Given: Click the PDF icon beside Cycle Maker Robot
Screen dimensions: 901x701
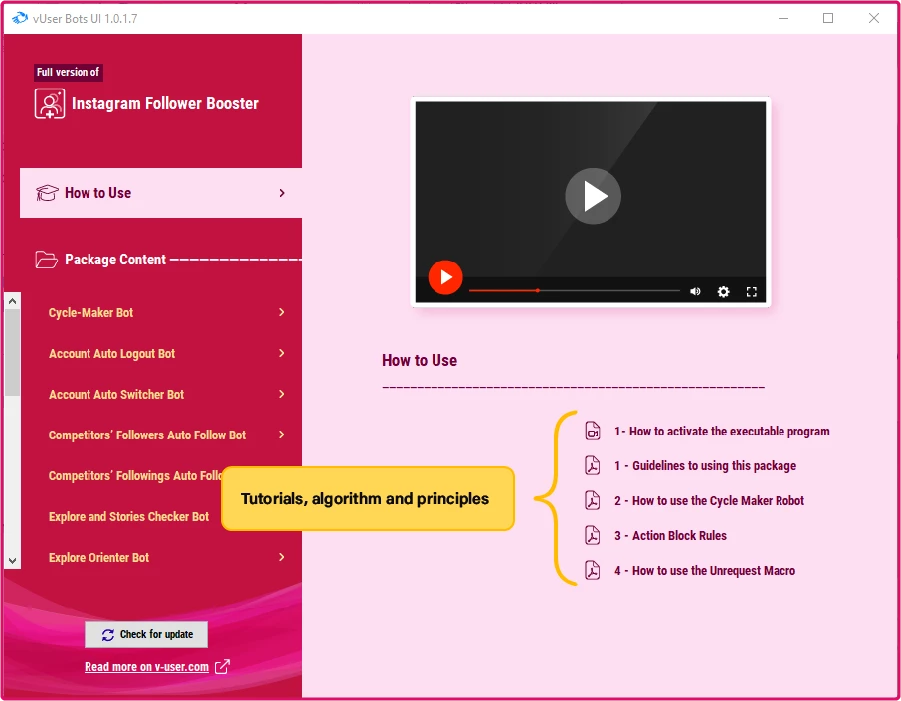Looking at the screenshot, I should coord(592,500).
